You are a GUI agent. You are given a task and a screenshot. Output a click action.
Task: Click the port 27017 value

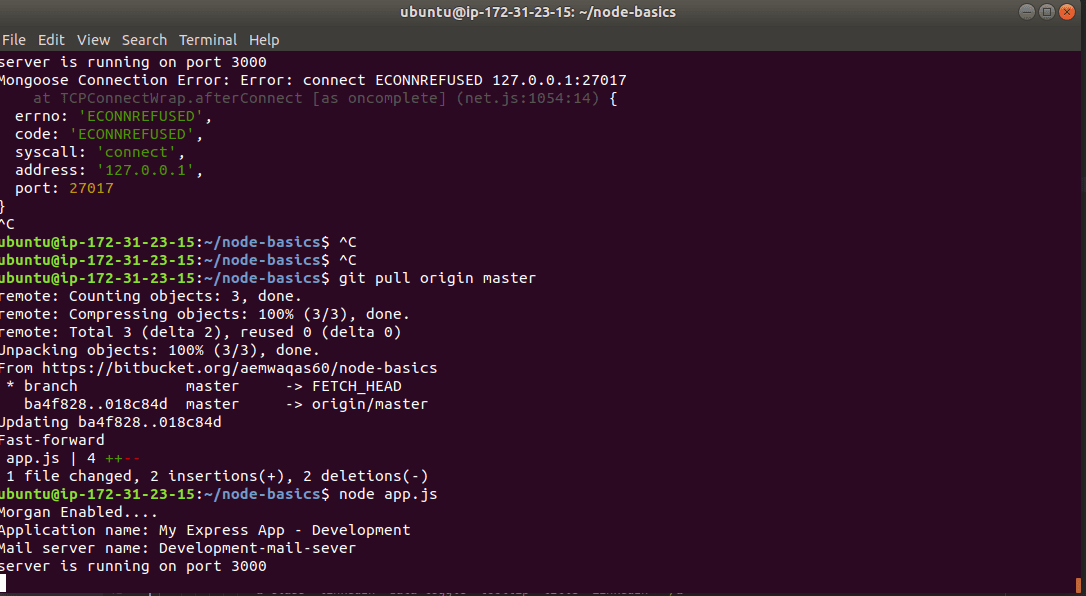pos(90,187)
